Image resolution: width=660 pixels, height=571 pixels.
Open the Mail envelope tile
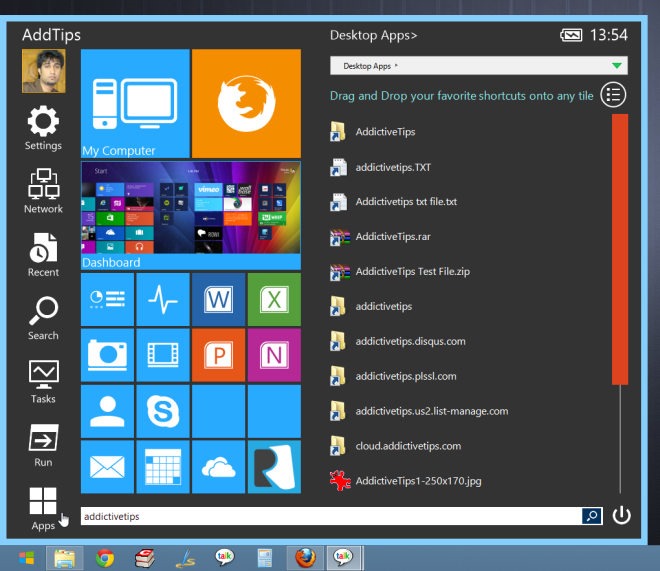pyautogui.click(x=107, y=467)
